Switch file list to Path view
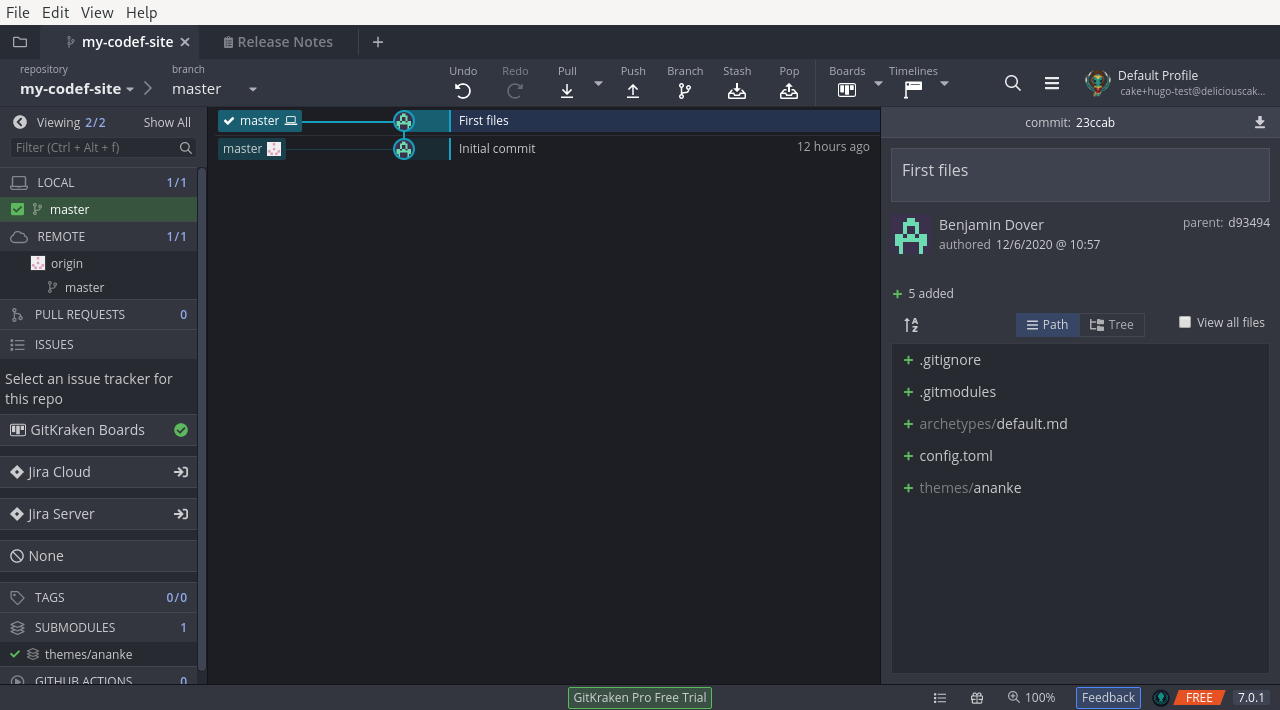 [1048, 325]
